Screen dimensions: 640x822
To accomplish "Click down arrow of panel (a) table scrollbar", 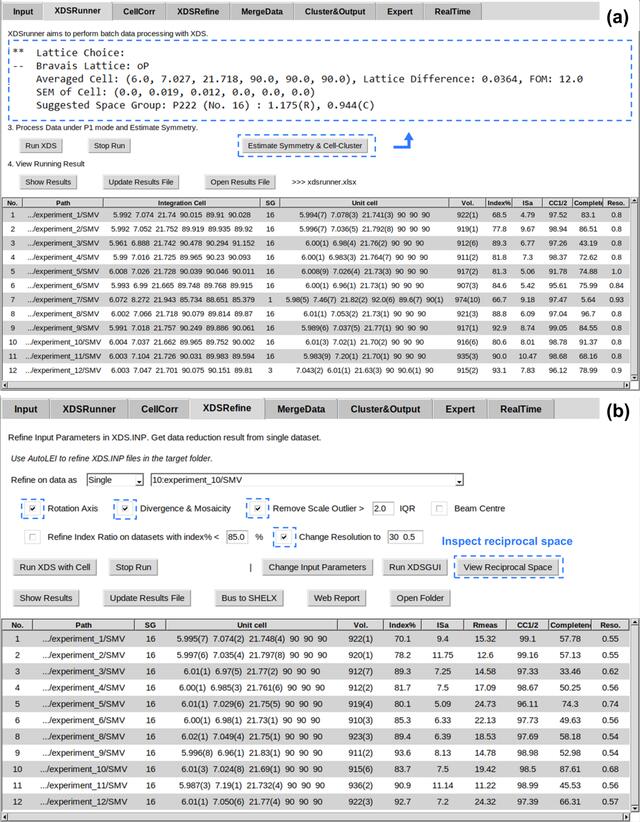I will click(x=634, y=377).
